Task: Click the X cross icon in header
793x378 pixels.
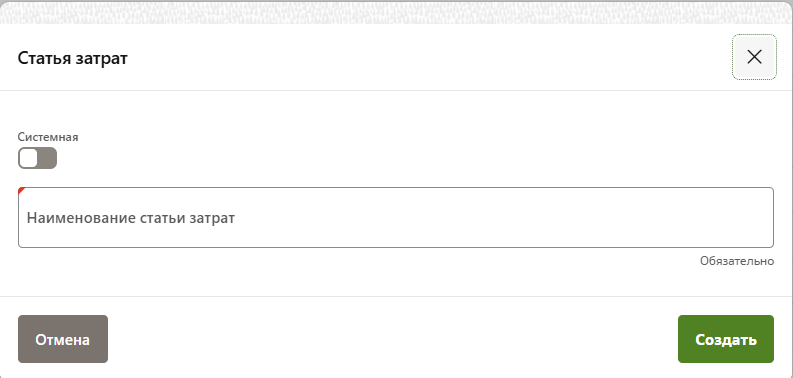Action: (x=754, y=57)
